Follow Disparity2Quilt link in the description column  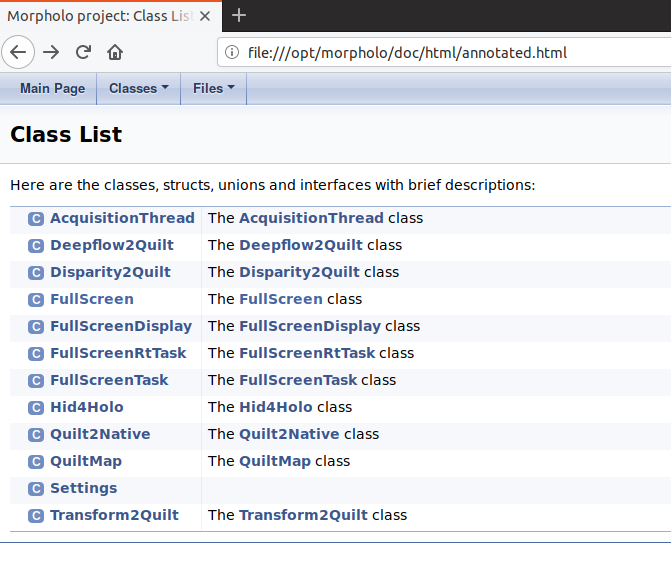tap(300, 272)
